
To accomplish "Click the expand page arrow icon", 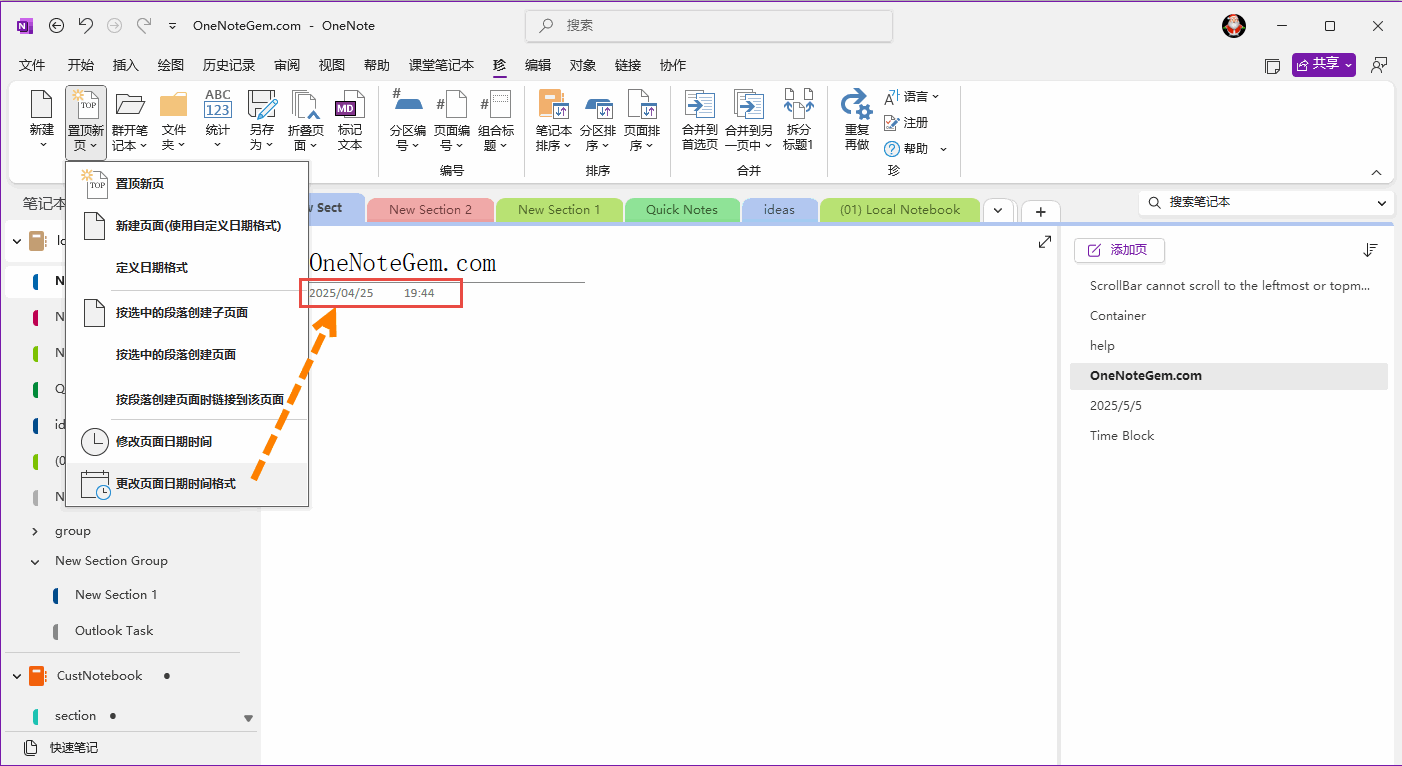I will pos(1045,242).
